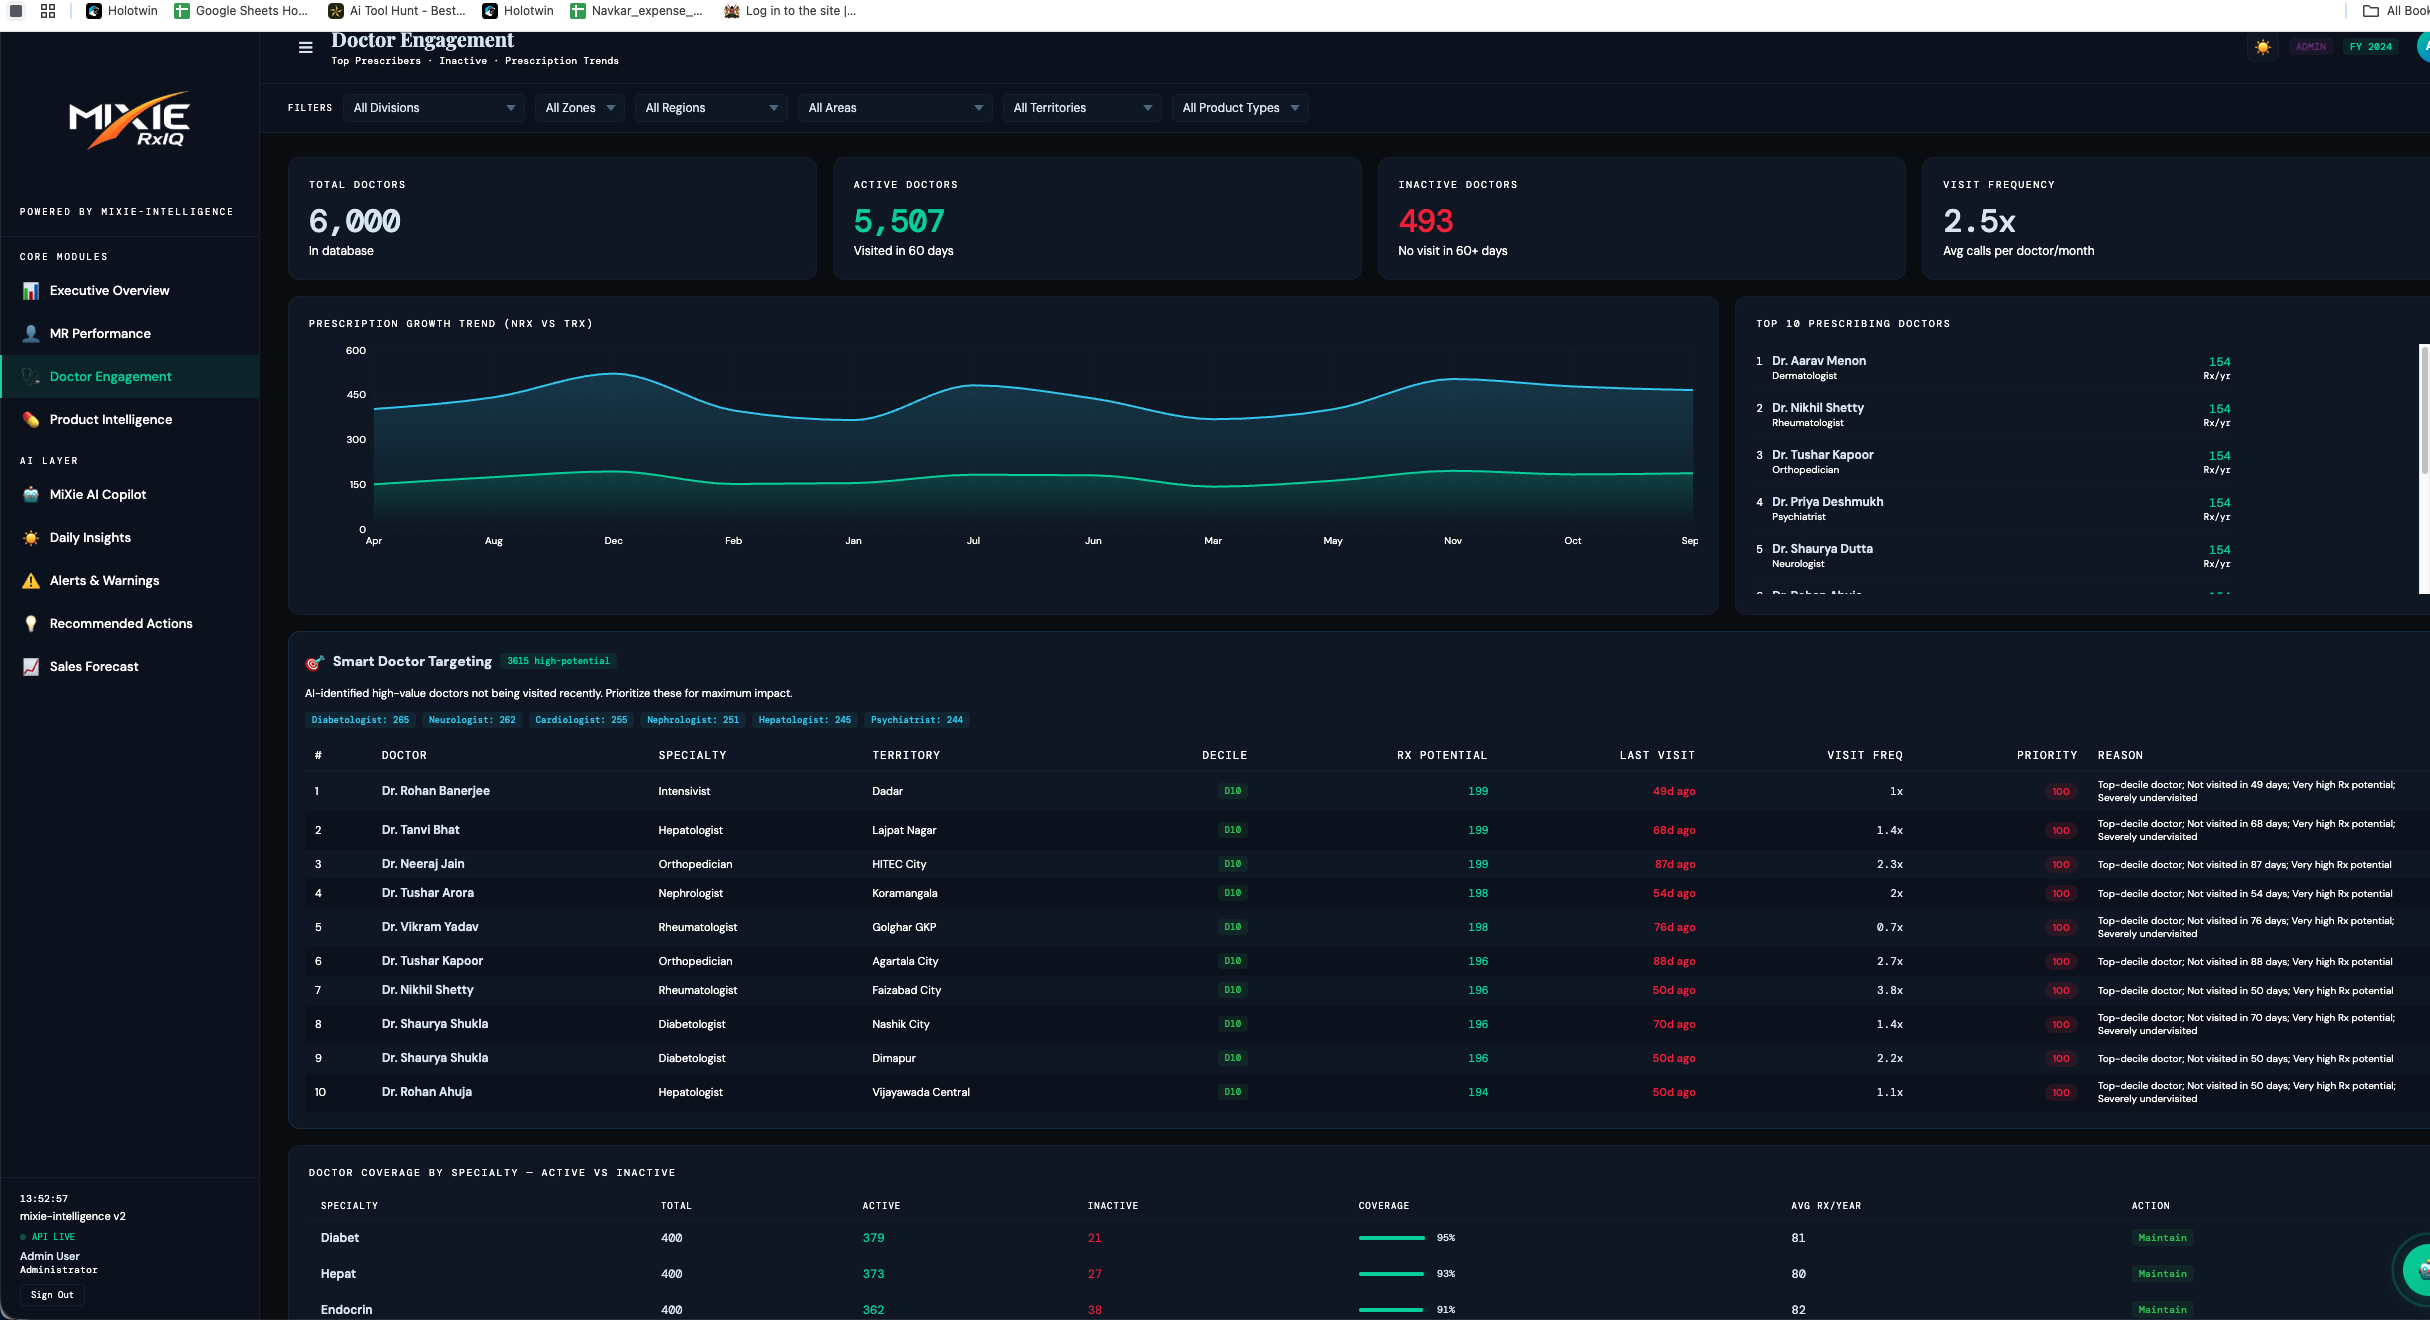Expand the All Divisions filter dropdown
This screenshot has width=2430, height=1320.
(x=433, y=107)
